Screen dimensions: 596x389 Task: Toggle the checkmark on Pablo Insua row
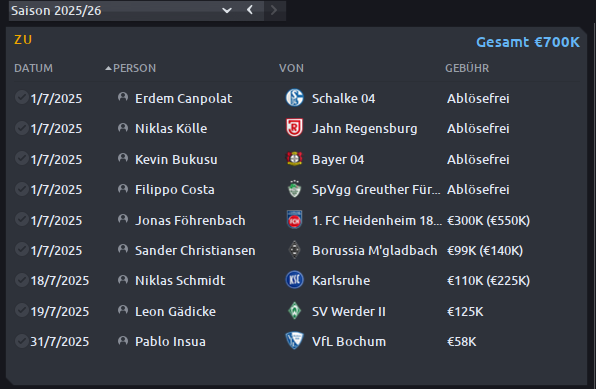22,340
